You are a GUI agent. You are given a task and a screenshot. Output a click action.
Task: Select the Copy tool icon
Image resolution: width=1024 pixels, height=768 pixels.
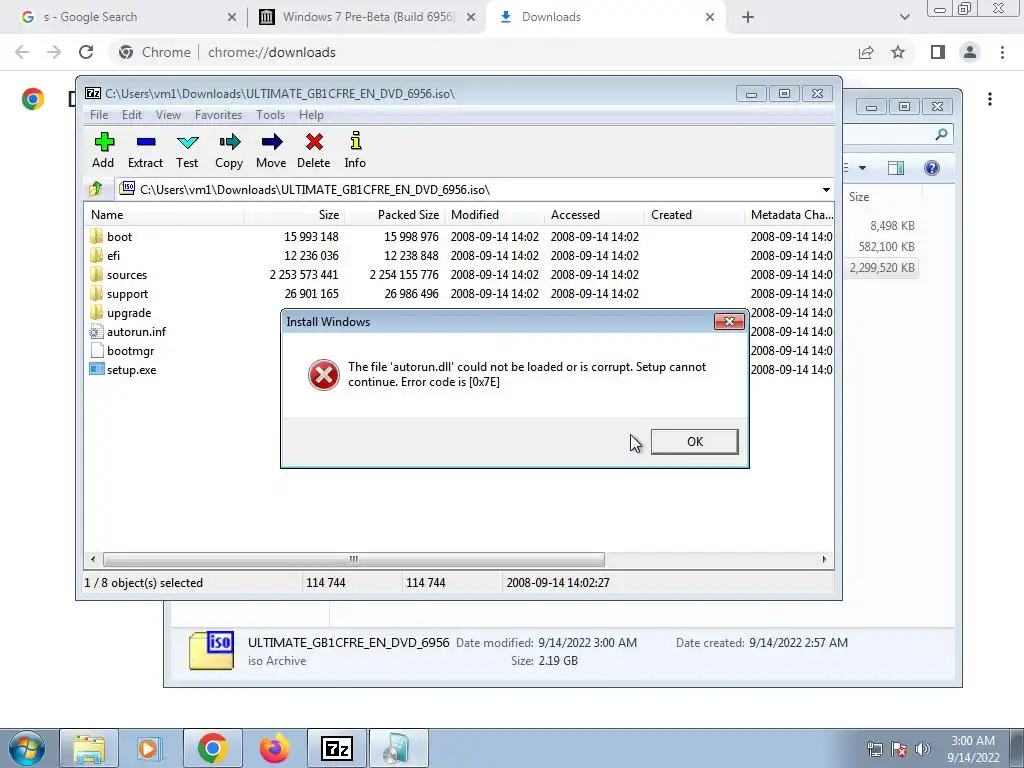[x=229, y=150]
